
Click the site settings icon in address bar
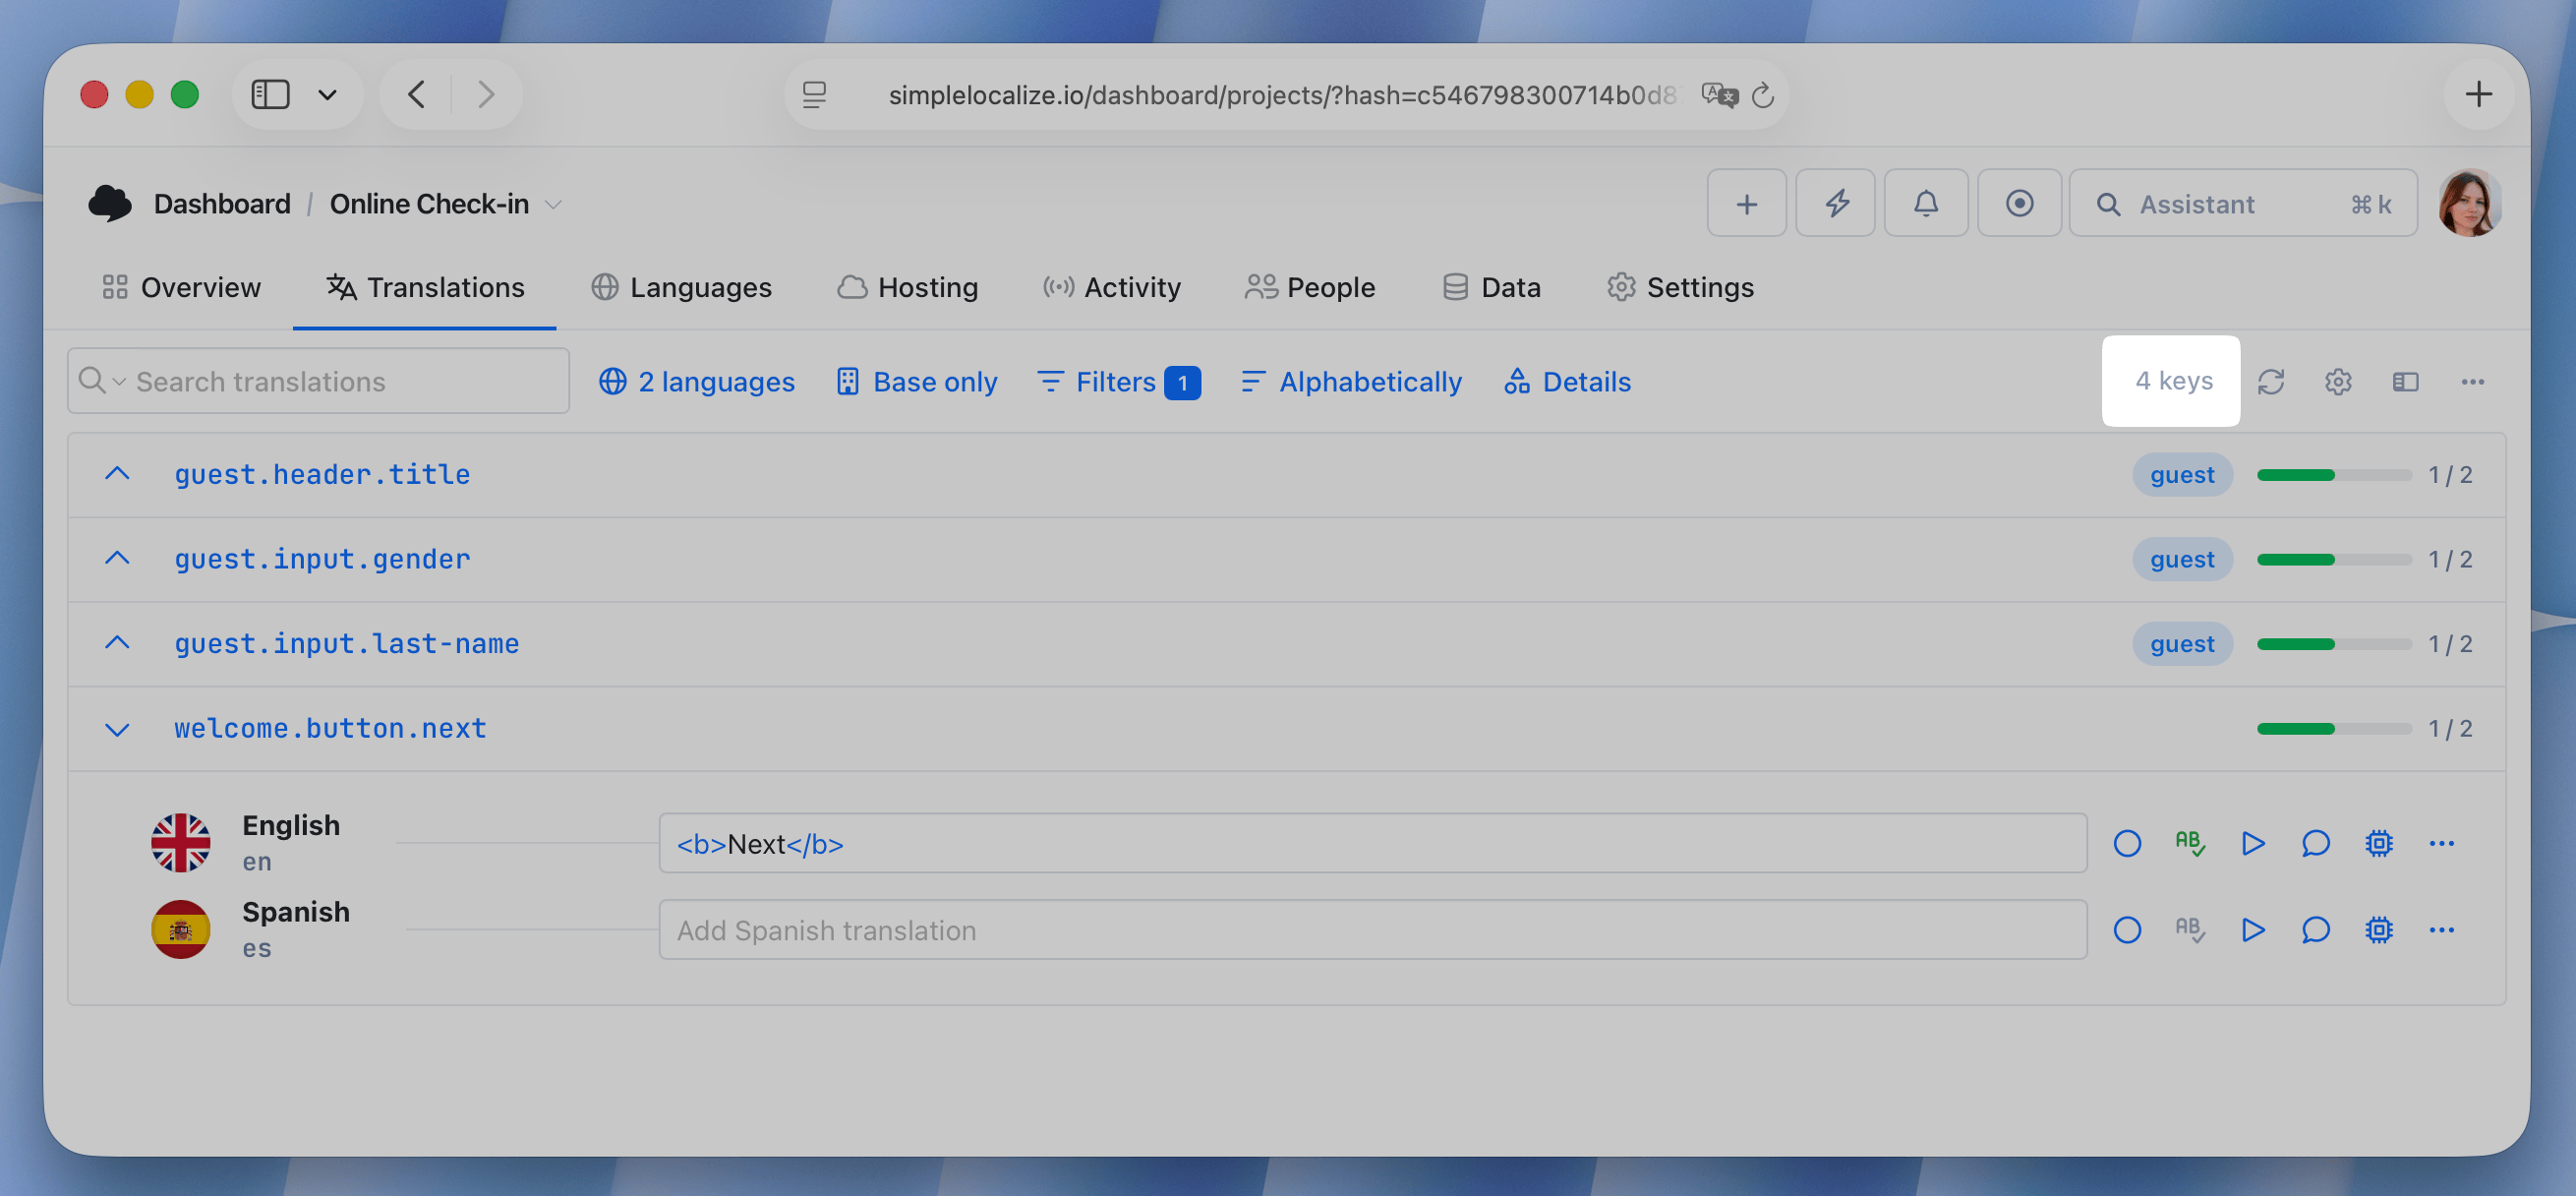click(815, 95)
